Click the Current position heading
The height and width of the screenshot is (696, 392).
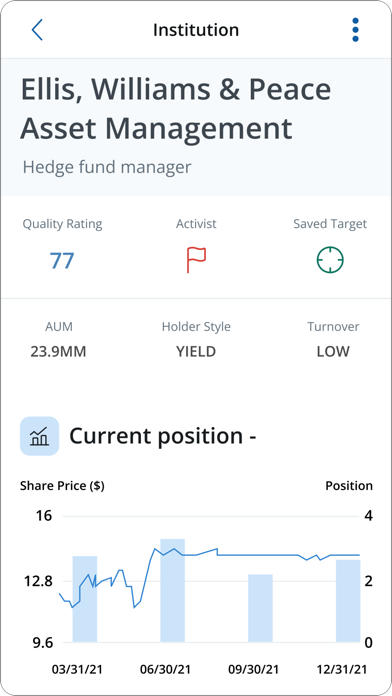pyautogui.click(x=163, y=436)
